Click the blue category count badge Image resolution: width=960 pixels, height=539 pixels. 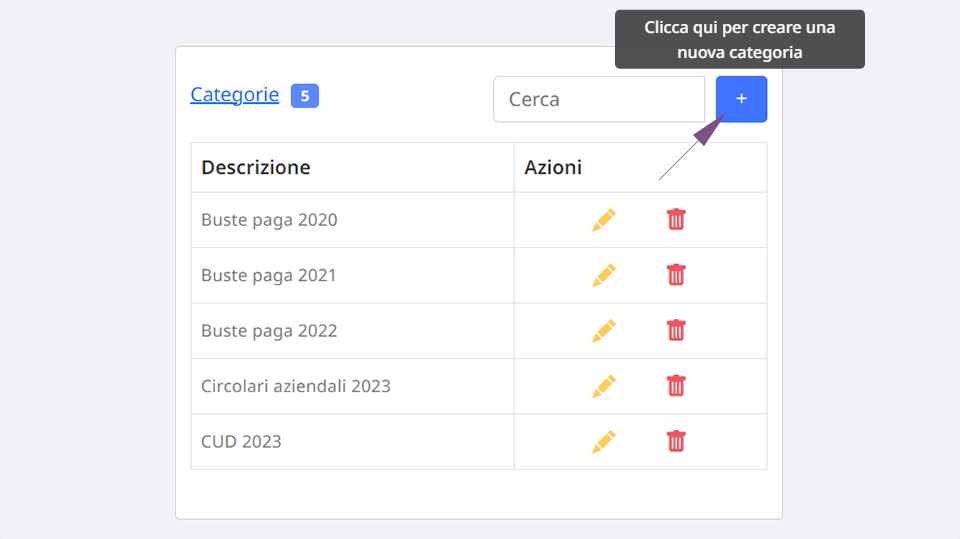(x=305, y=96)
